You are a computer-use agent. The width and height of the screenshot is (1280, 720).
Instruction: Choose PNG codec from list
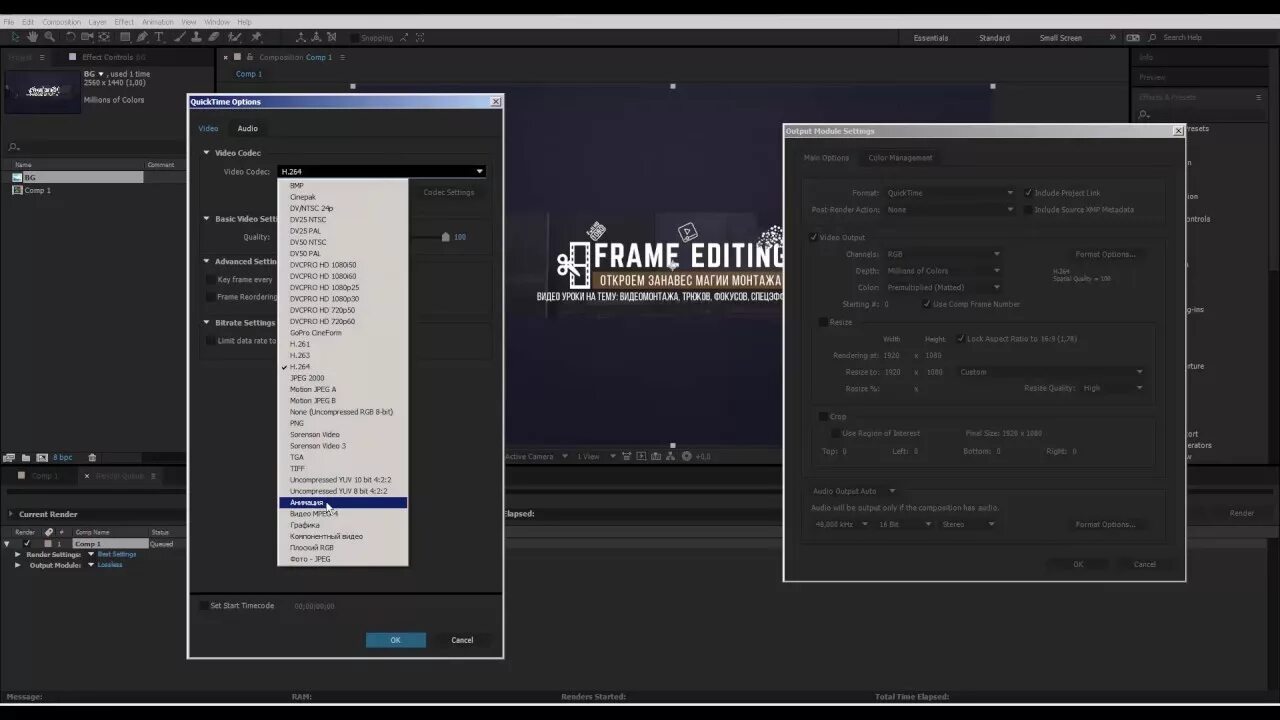tap(343, 423)
